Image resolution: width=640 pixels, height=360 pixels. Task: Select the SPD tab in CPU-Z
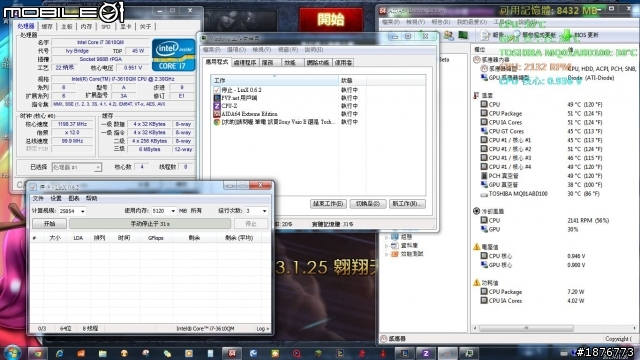(x=106, y=27)
